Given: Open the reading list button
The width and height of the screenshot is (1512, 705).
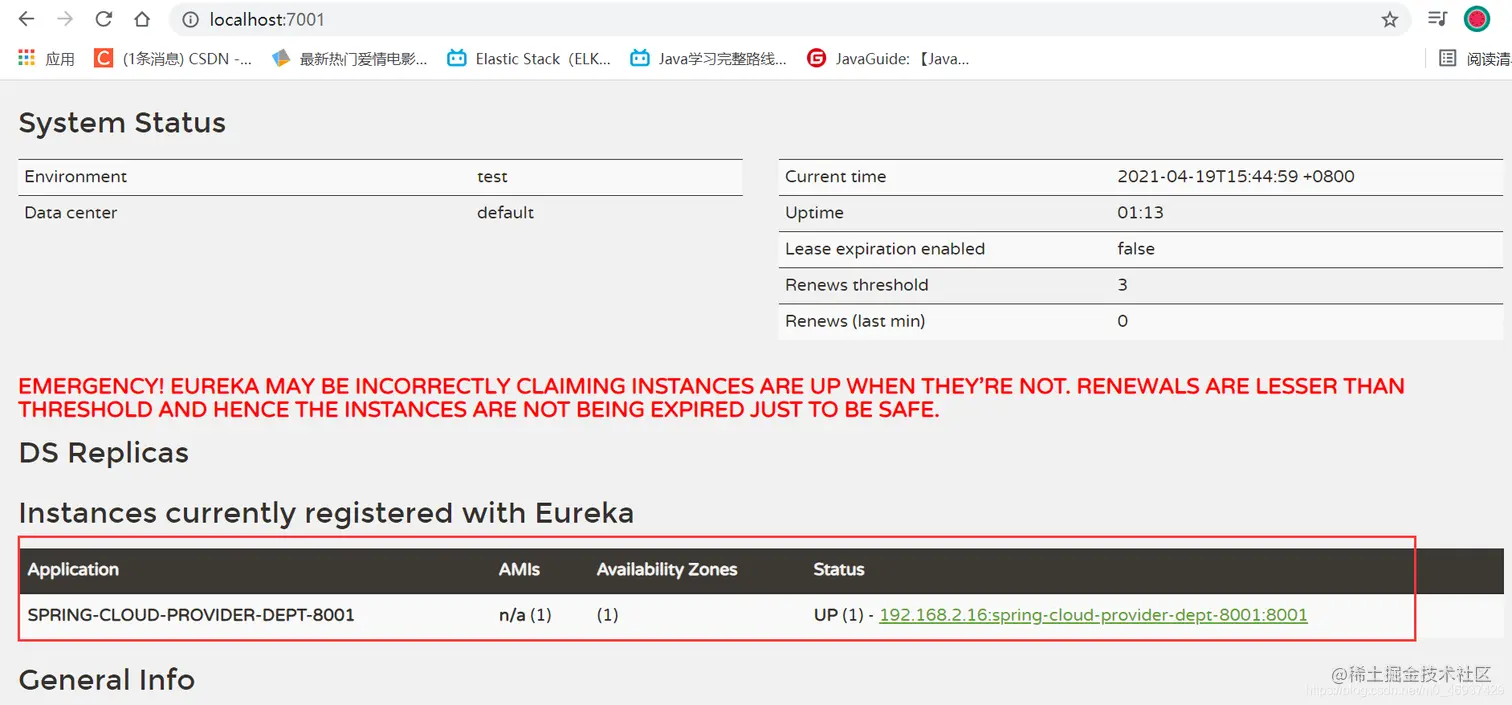Looking at the screenshot, I should point(1474,59).
